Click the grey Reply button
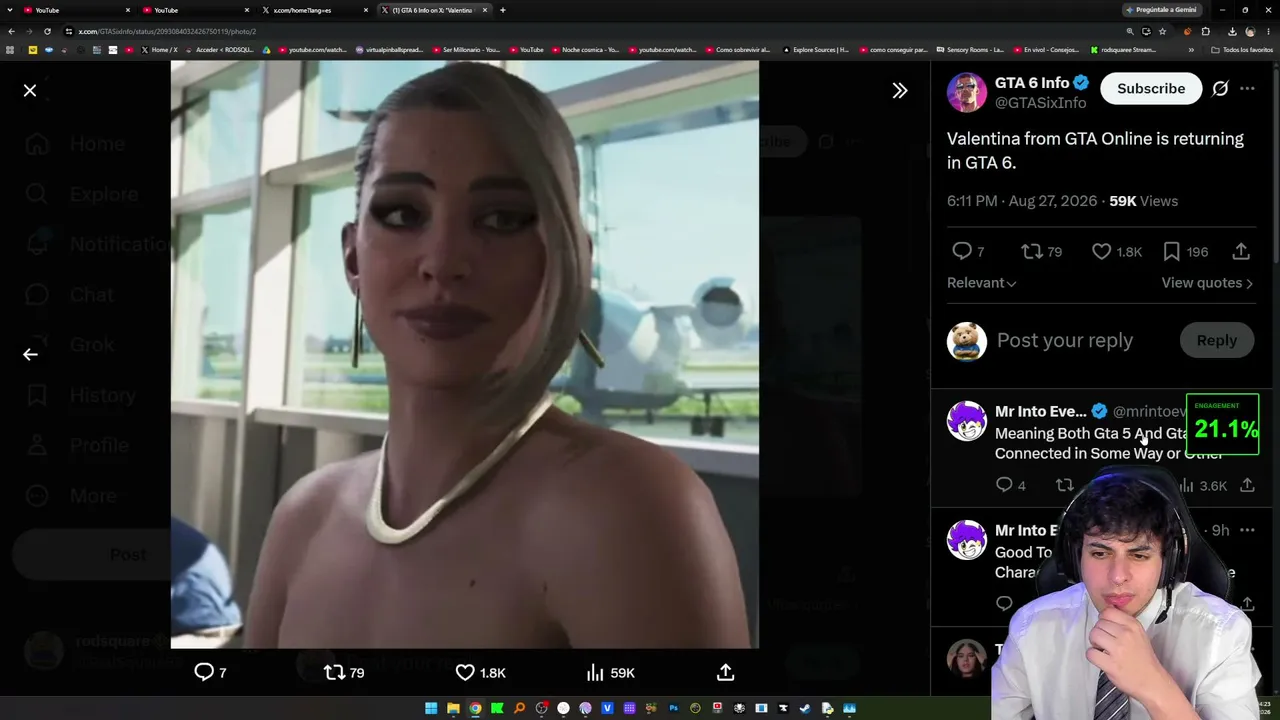Viewport: 1280px width, 720px height. click(x=1217, y=340)
